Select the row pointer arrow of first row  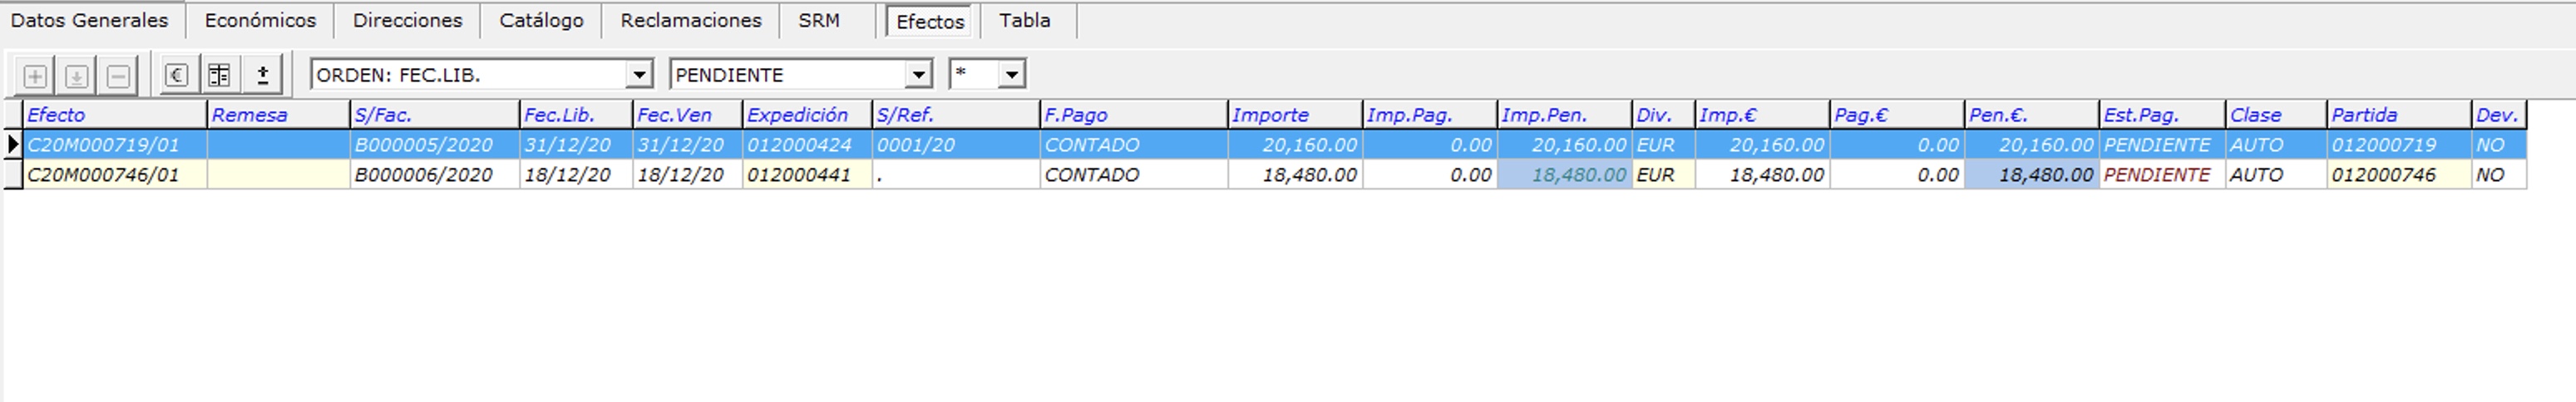click(12, 145)
